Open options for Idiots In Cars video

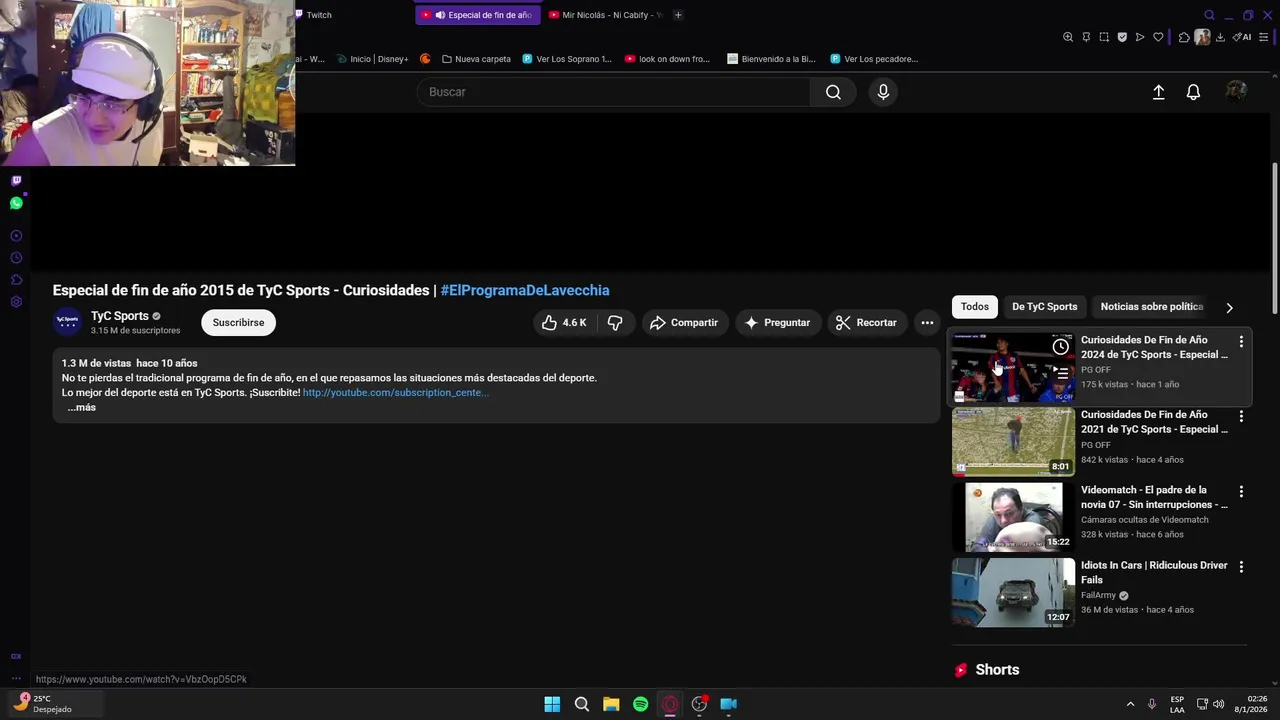1241,567
